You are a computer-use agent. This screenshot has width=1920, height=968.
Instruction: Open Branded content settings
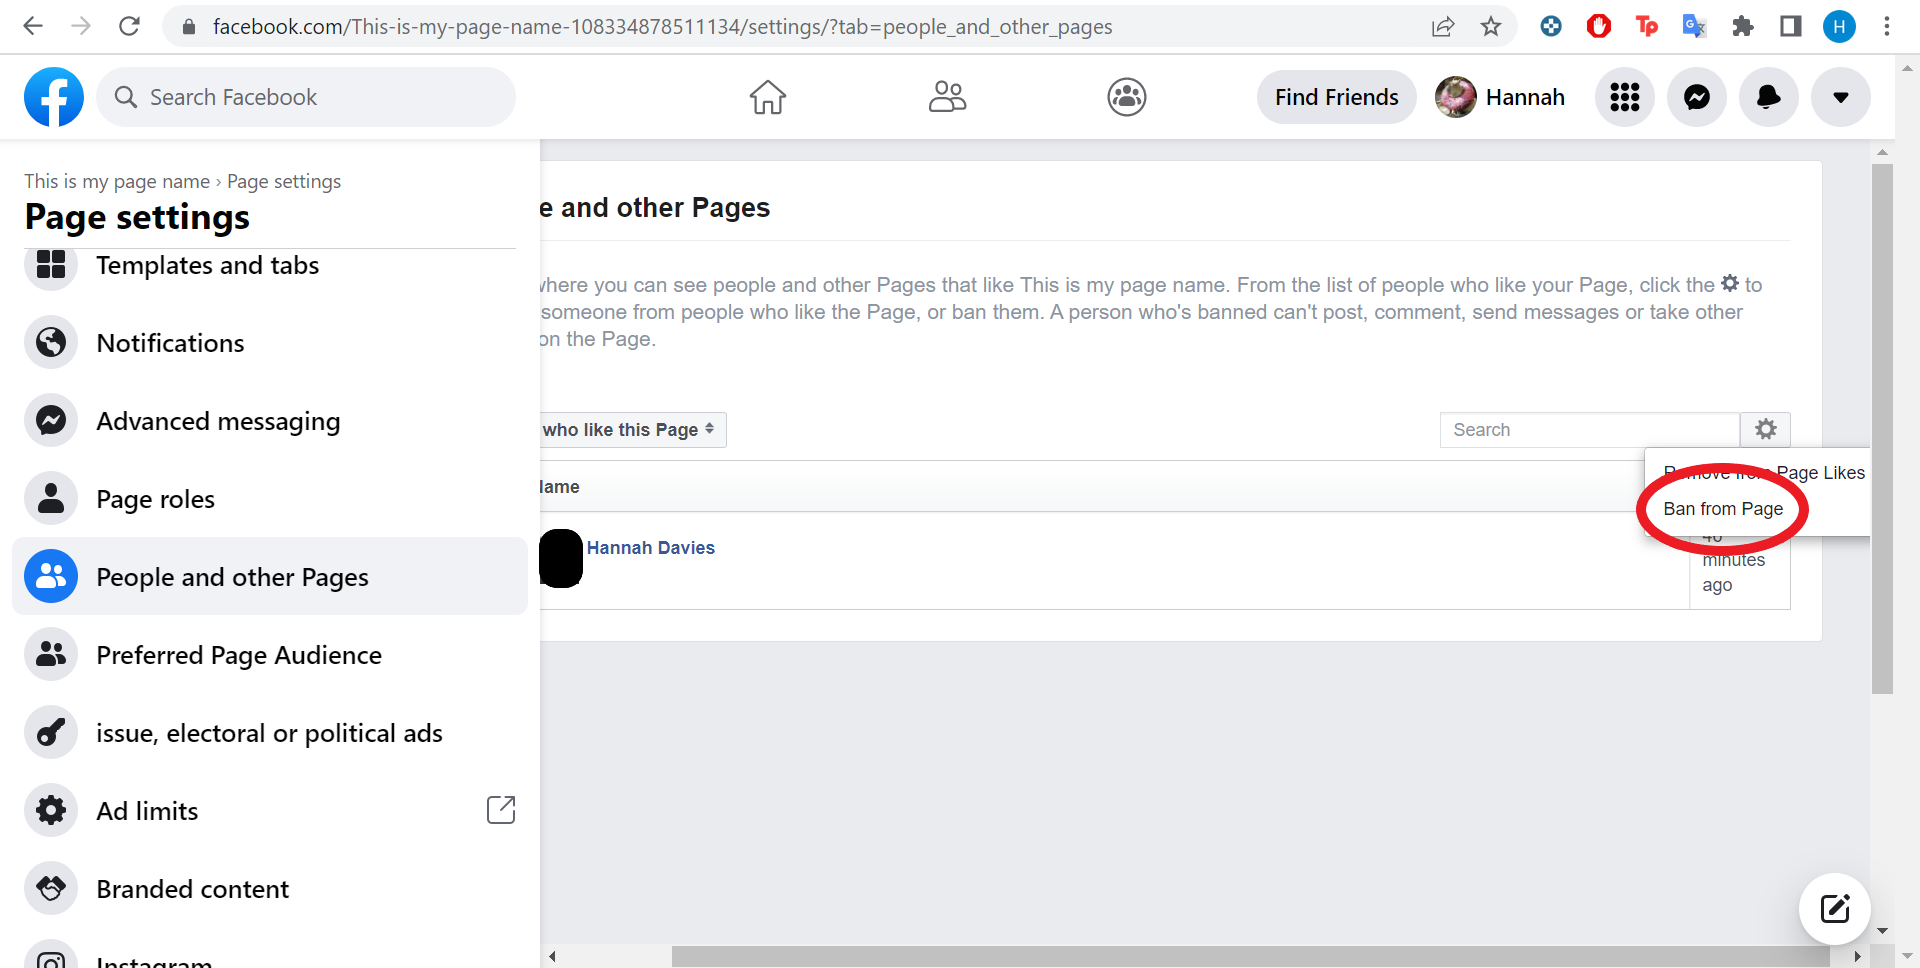[x=270, y=889]
